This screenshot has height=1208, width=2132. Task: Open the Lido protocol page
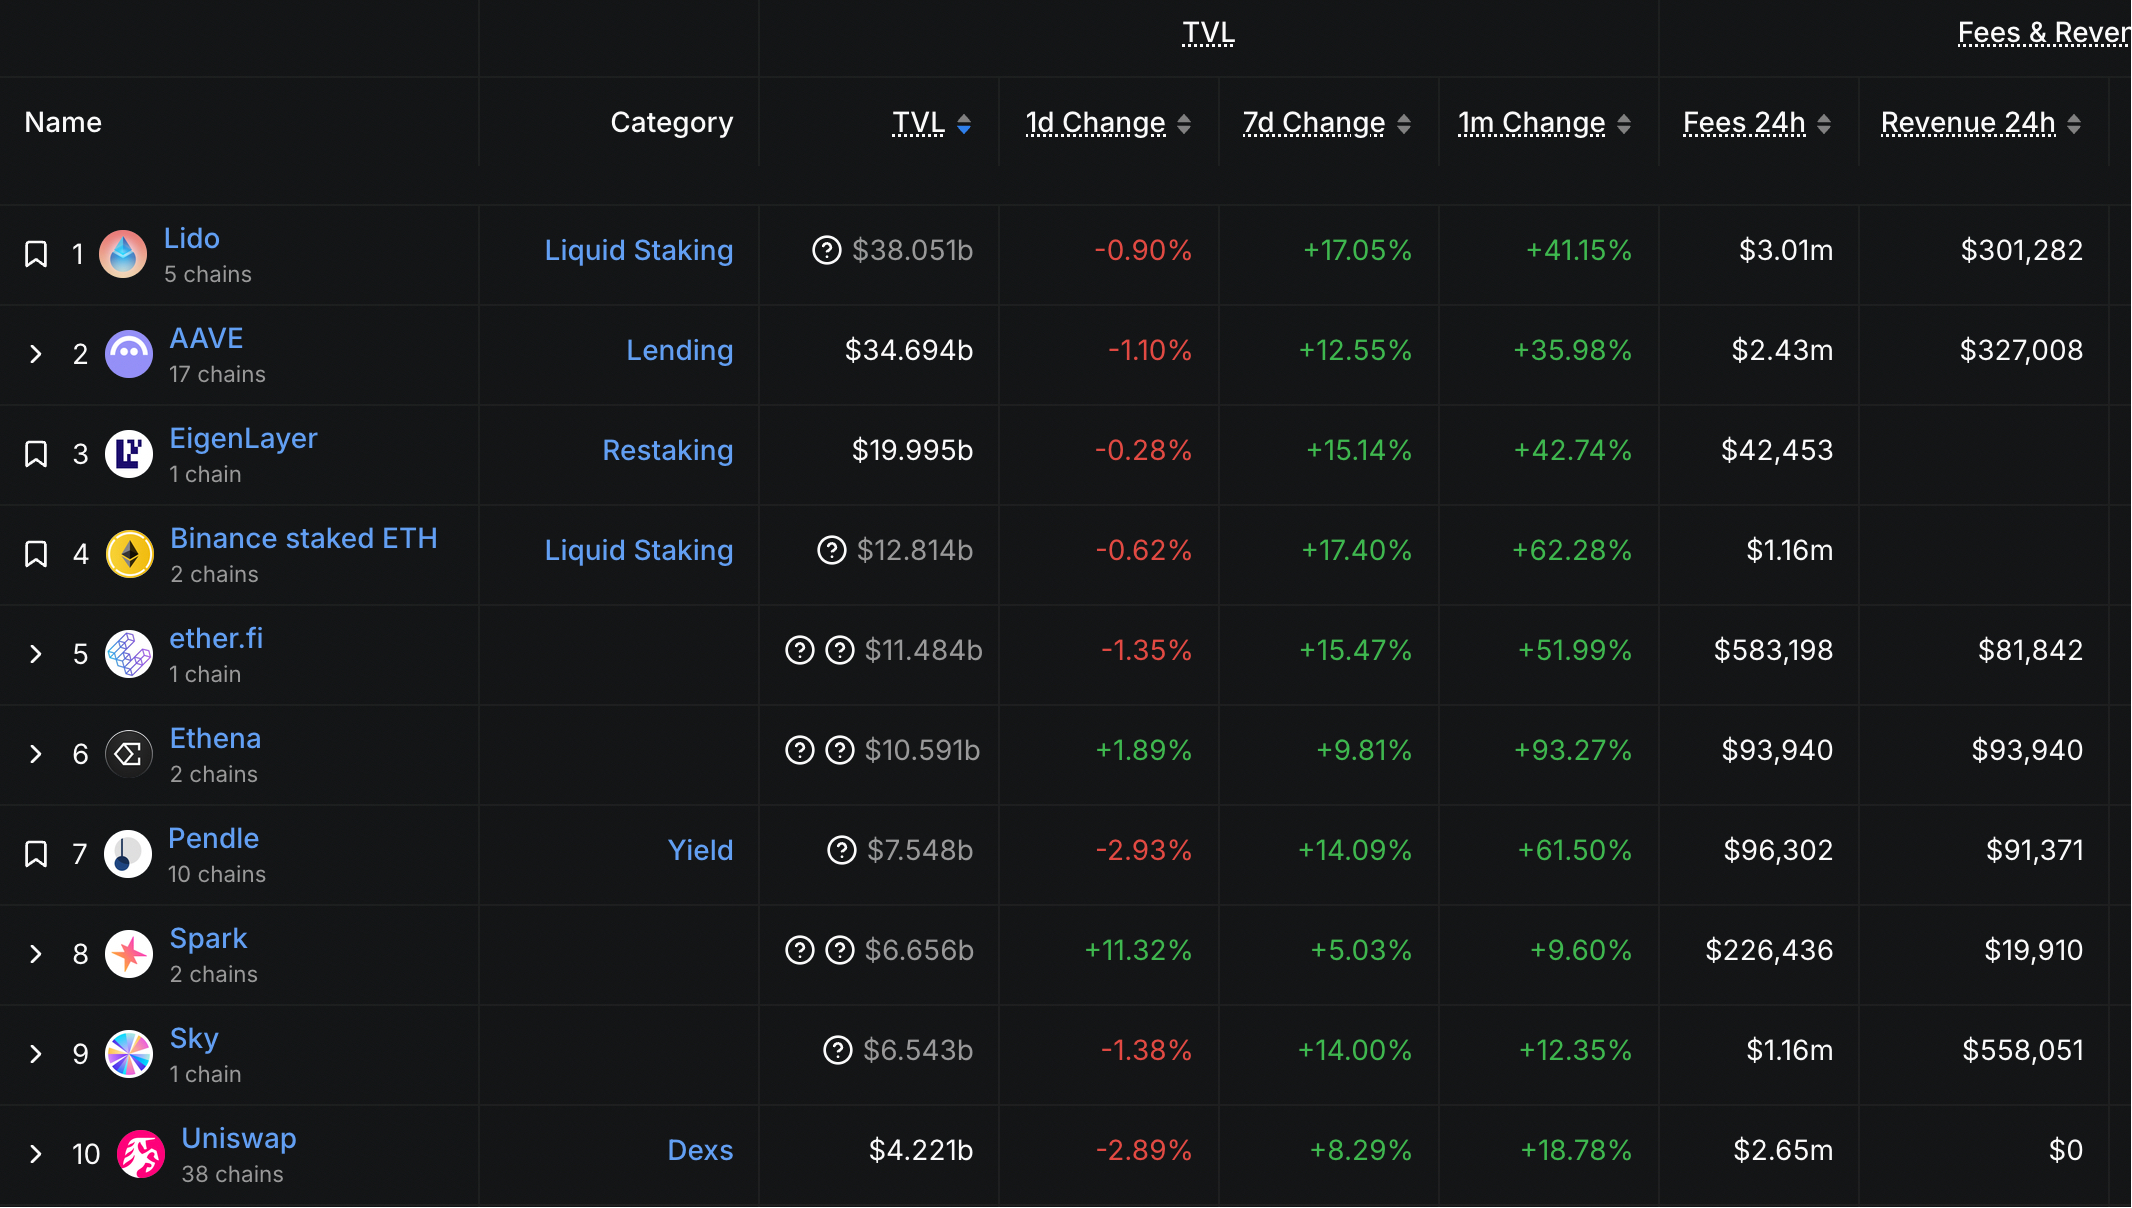point(192,238)
